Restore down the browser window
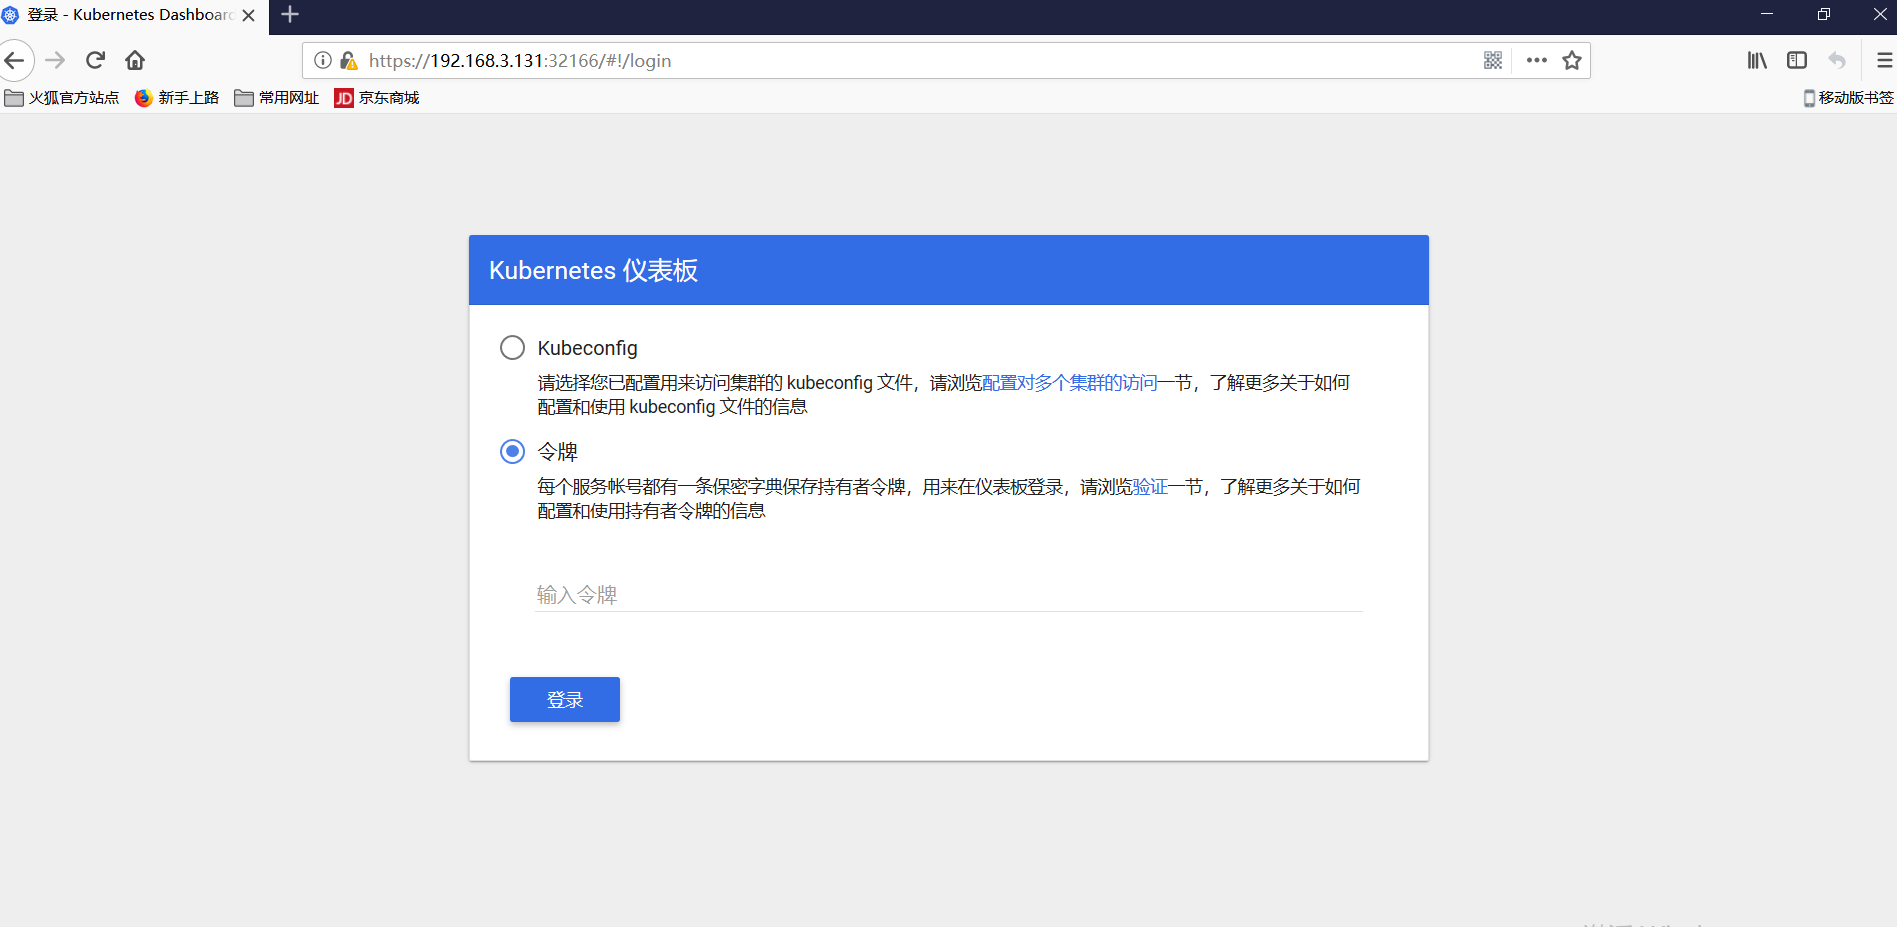 (x=1824, y=14)
